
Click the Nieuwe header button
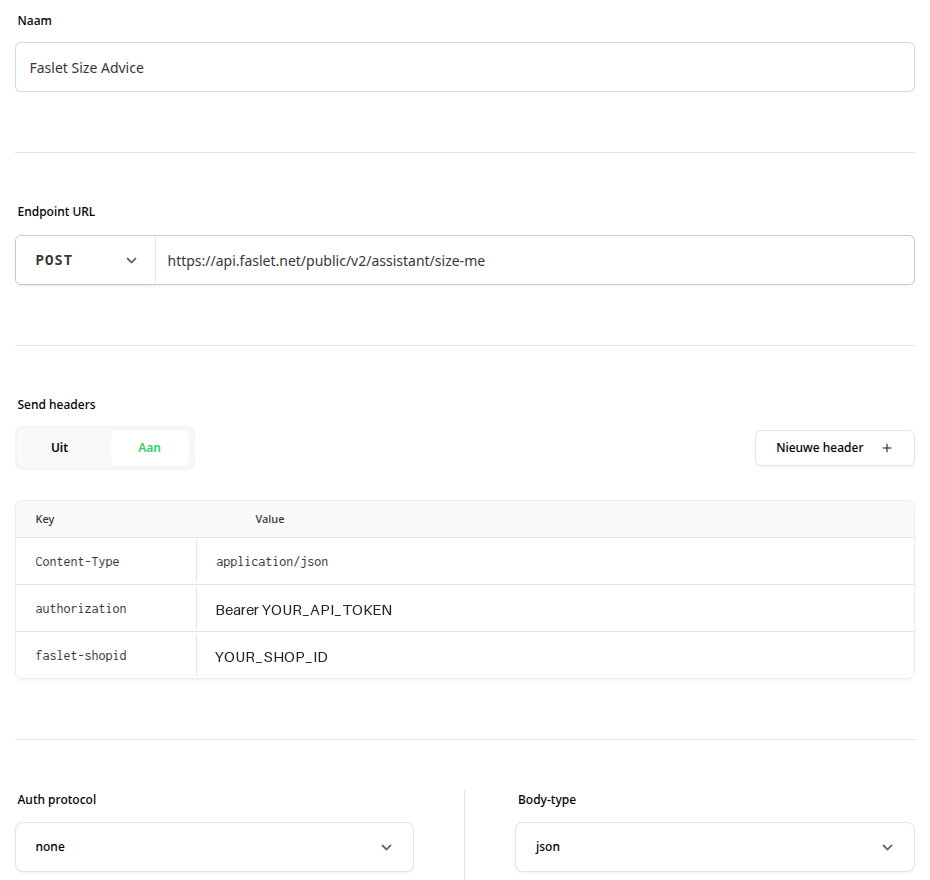click(835, 448)
